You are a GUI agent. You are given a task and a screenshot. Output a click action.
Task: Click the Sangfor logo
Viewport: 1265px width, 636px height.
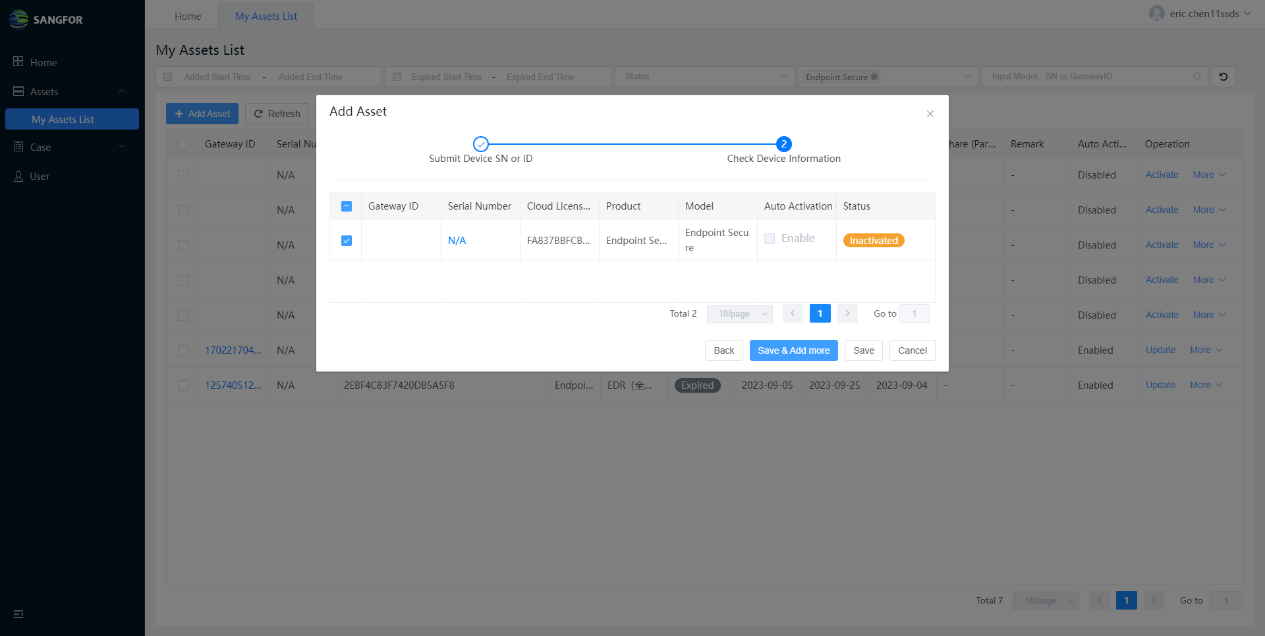click(45, 19)
